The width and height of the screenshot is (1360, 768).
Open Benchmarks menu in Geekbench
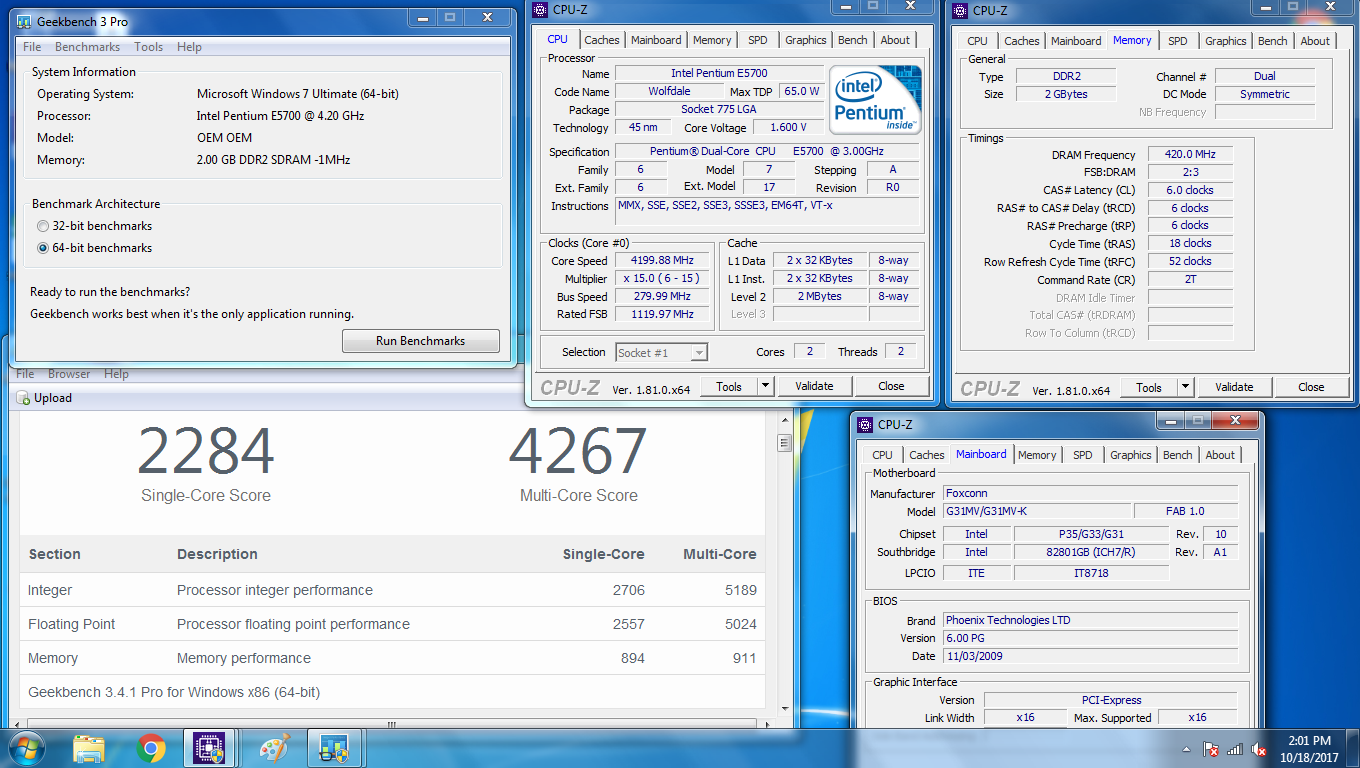(x=87, y=47)
